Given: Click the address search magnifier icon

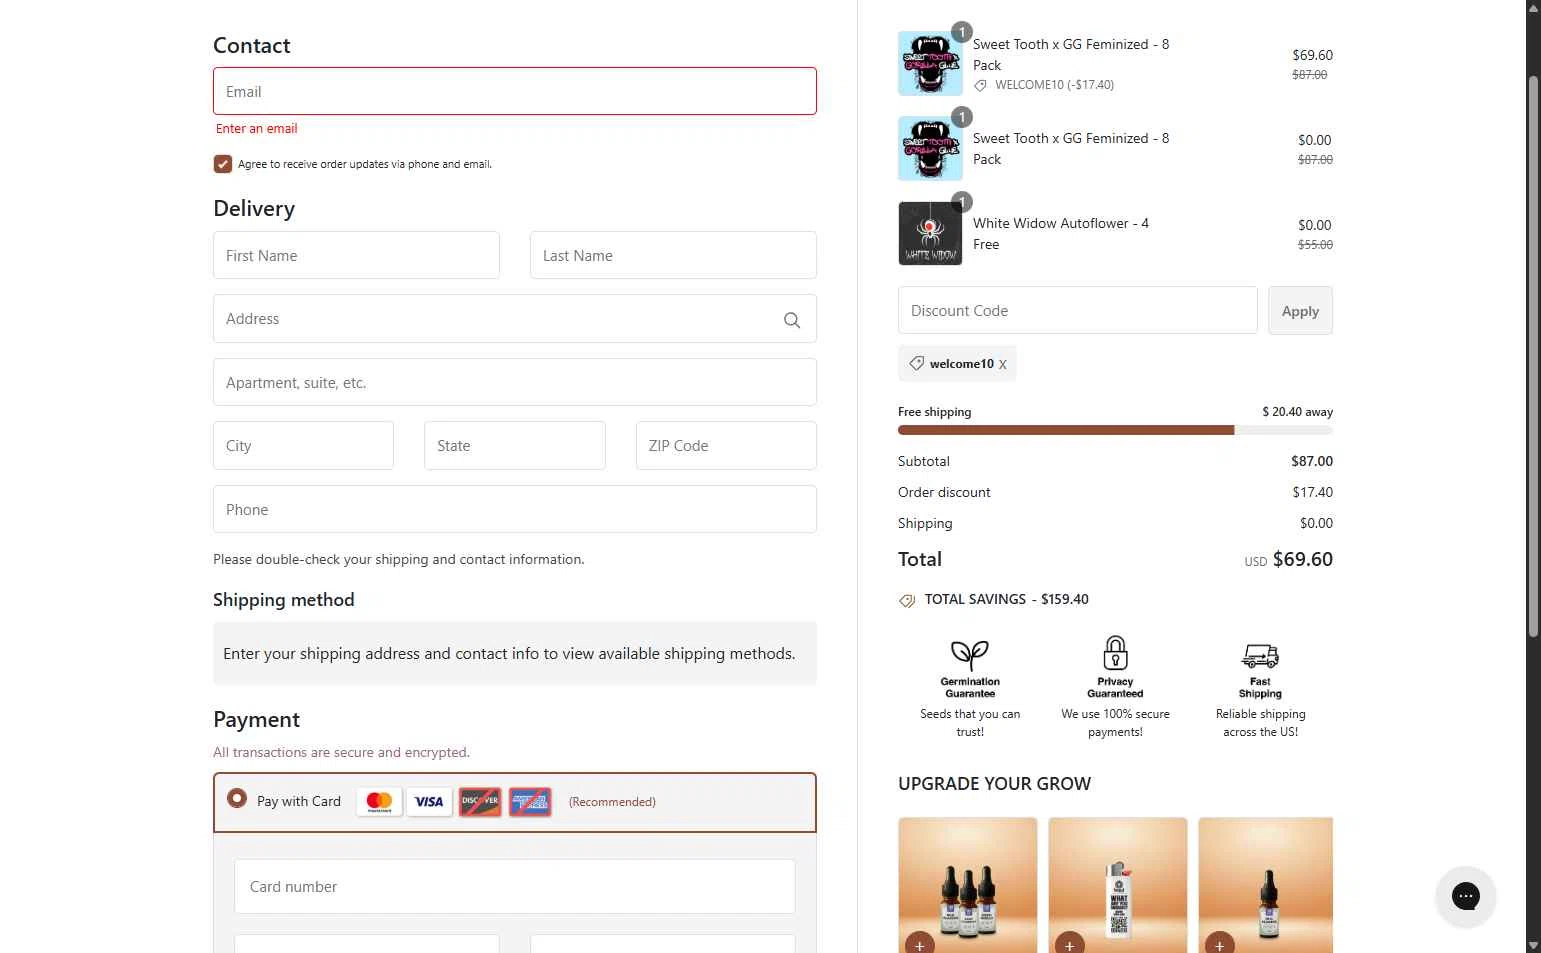Looking at the screenshot, I should point(792,320).
